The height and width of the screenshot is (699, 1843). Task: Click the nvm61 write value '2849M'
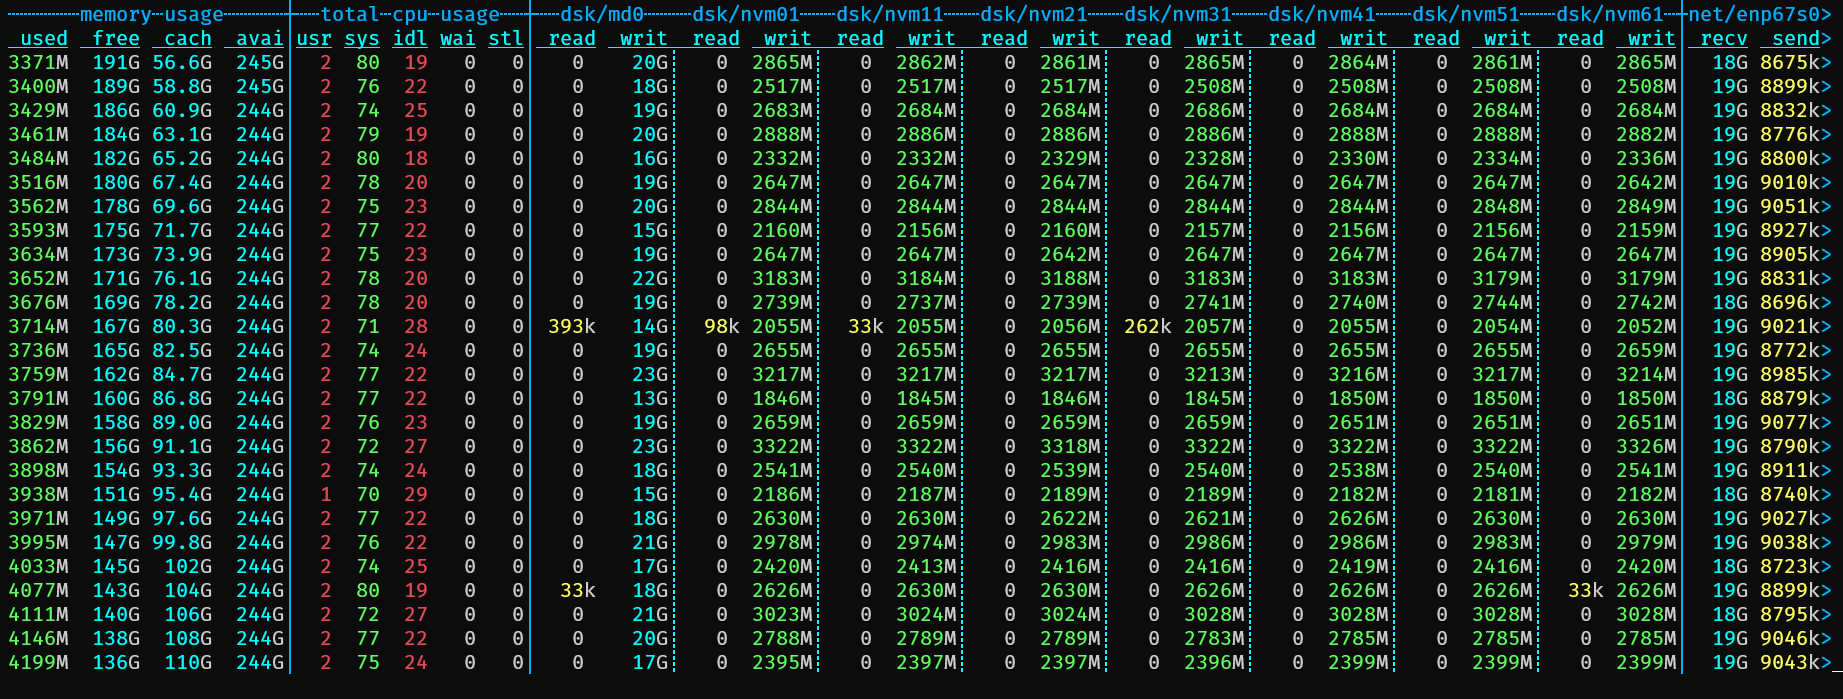(1646, 206)
